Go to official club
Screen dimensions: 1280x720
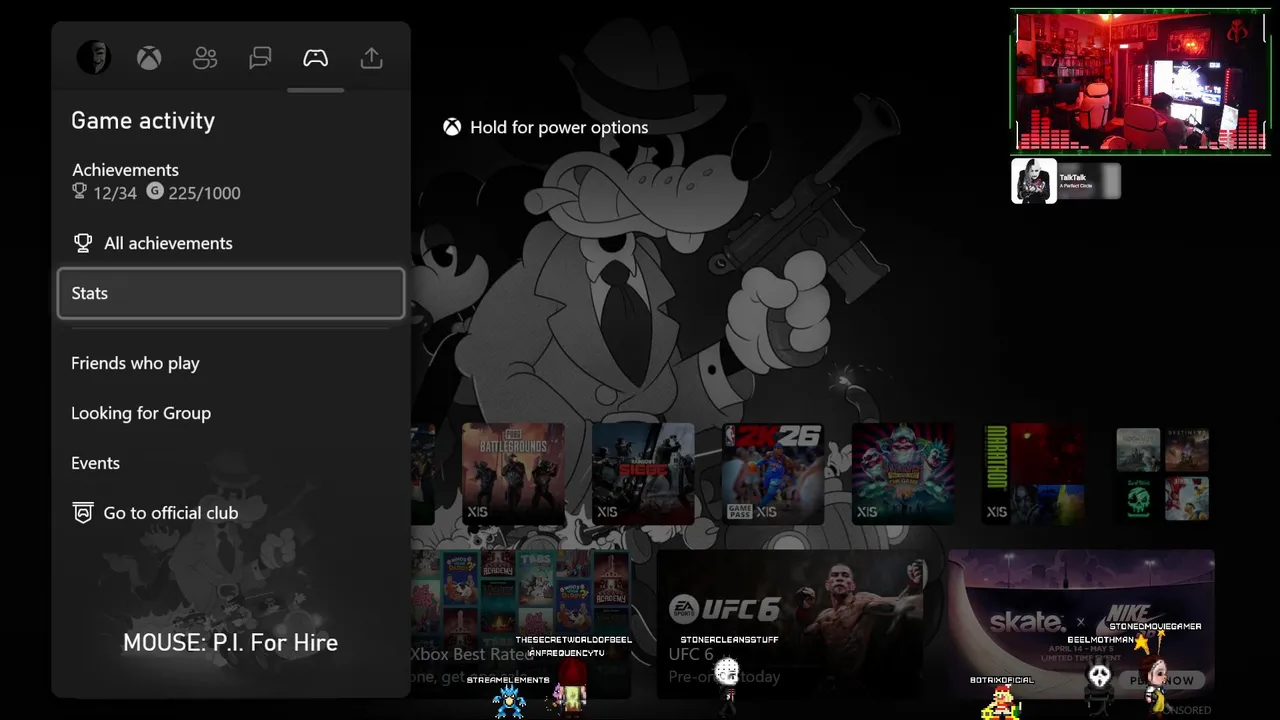231,513
